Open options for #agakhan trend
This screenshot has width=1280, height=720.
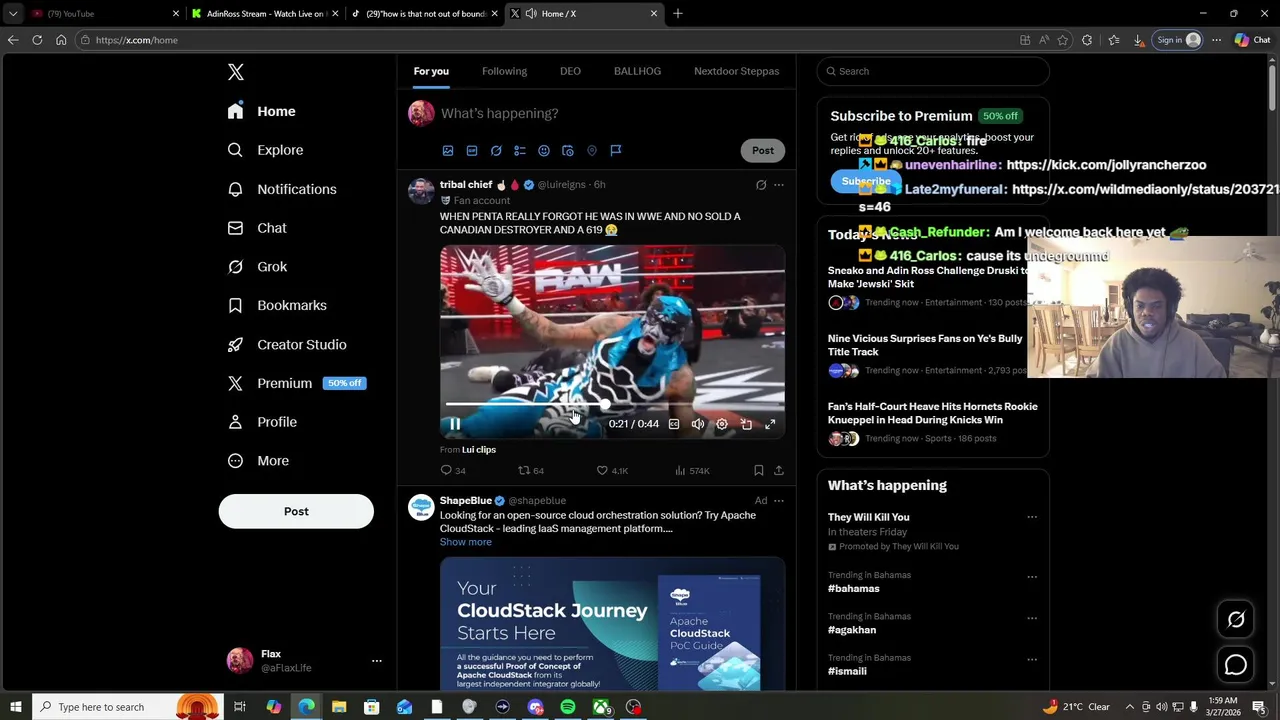click(1032, 618)
